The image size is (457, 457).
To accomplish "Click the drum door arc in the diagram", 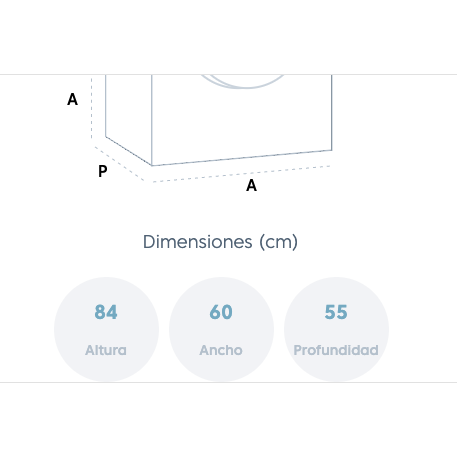I will pyautogui.click(x=243, y=82).
